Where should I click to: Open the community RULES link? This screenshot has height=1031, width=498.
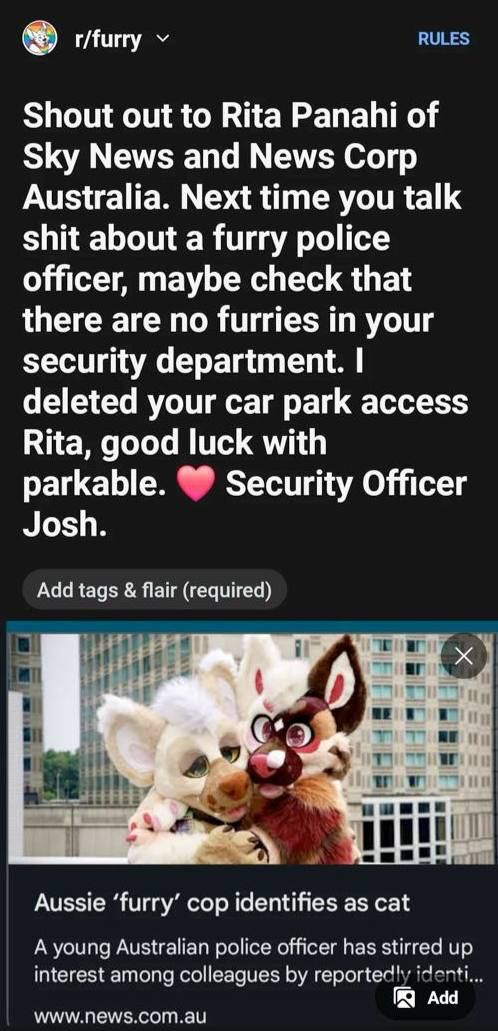tap(443, 39)
